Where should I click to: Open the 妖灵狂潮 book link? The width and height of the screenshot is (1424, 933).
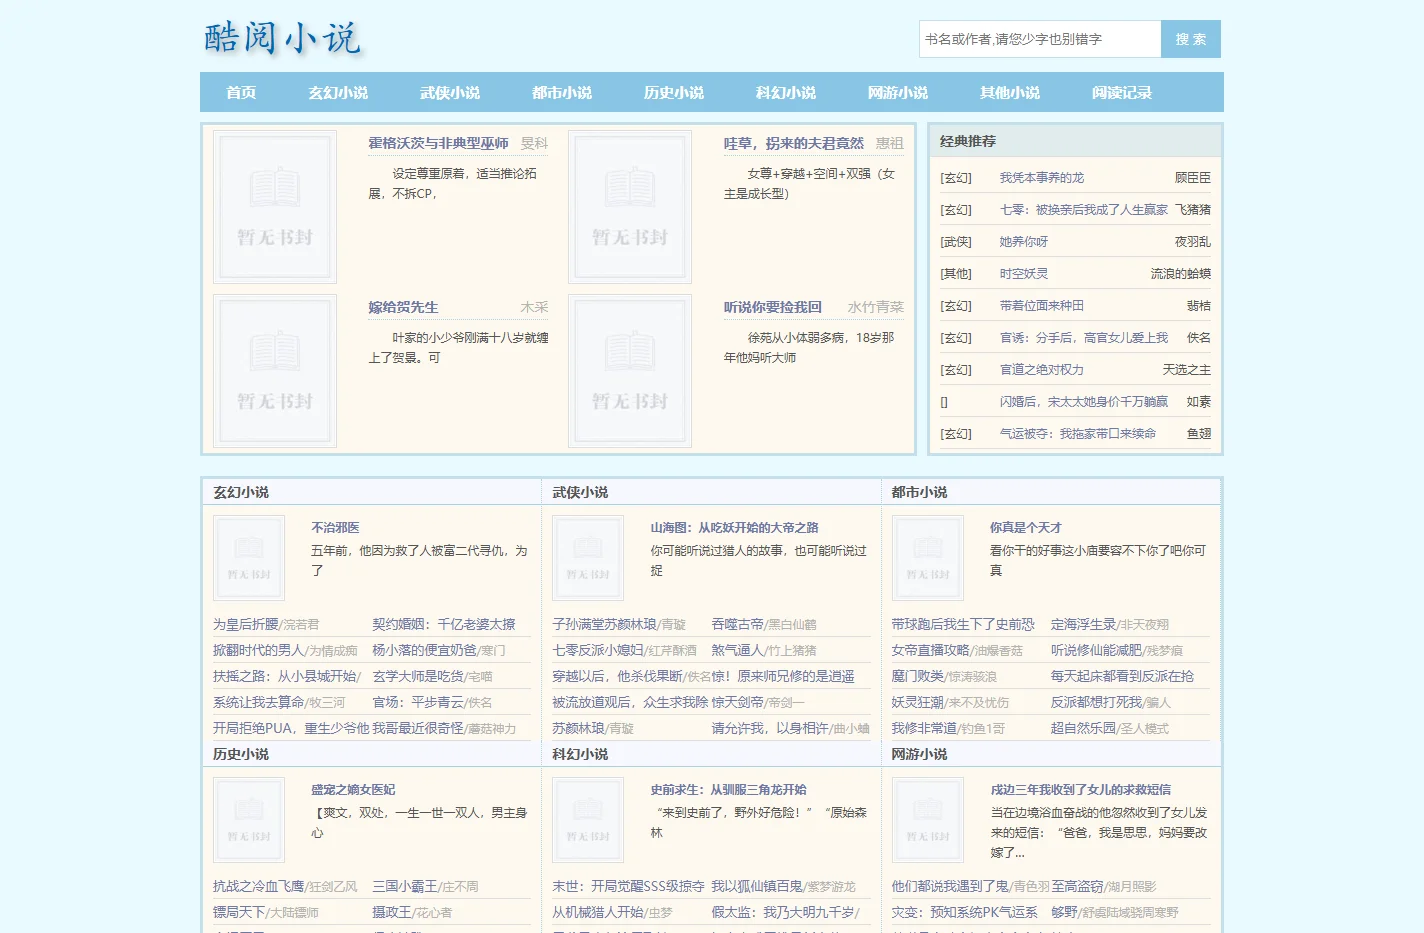point(918,702)
